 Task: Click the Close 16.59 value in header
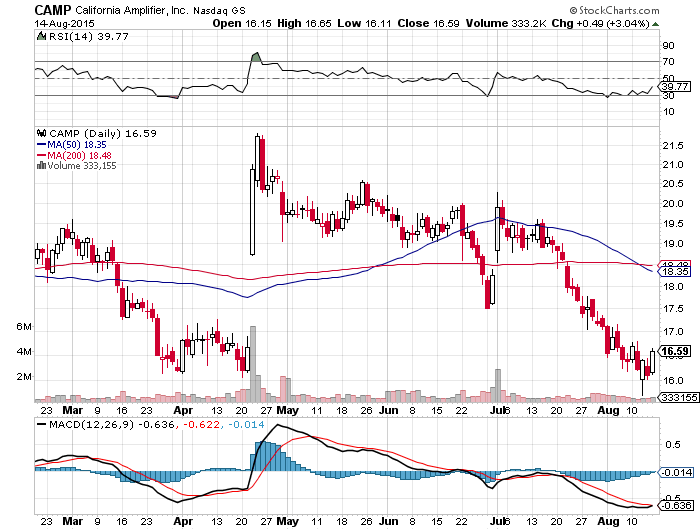[428, 23]
